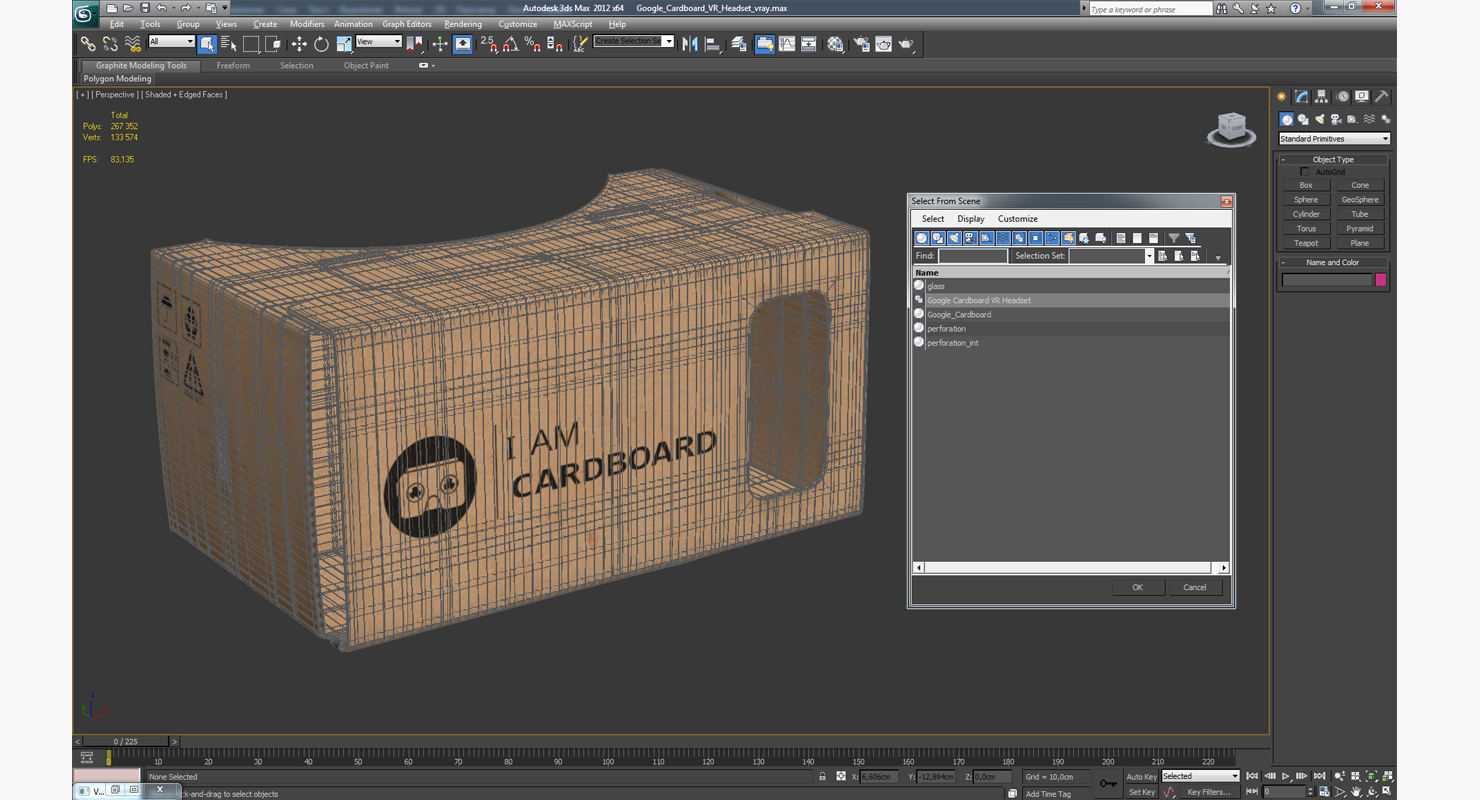Toggle Display Shapes filter in Select From Scene
The image size is (1480, 800).
pos(938,238)
